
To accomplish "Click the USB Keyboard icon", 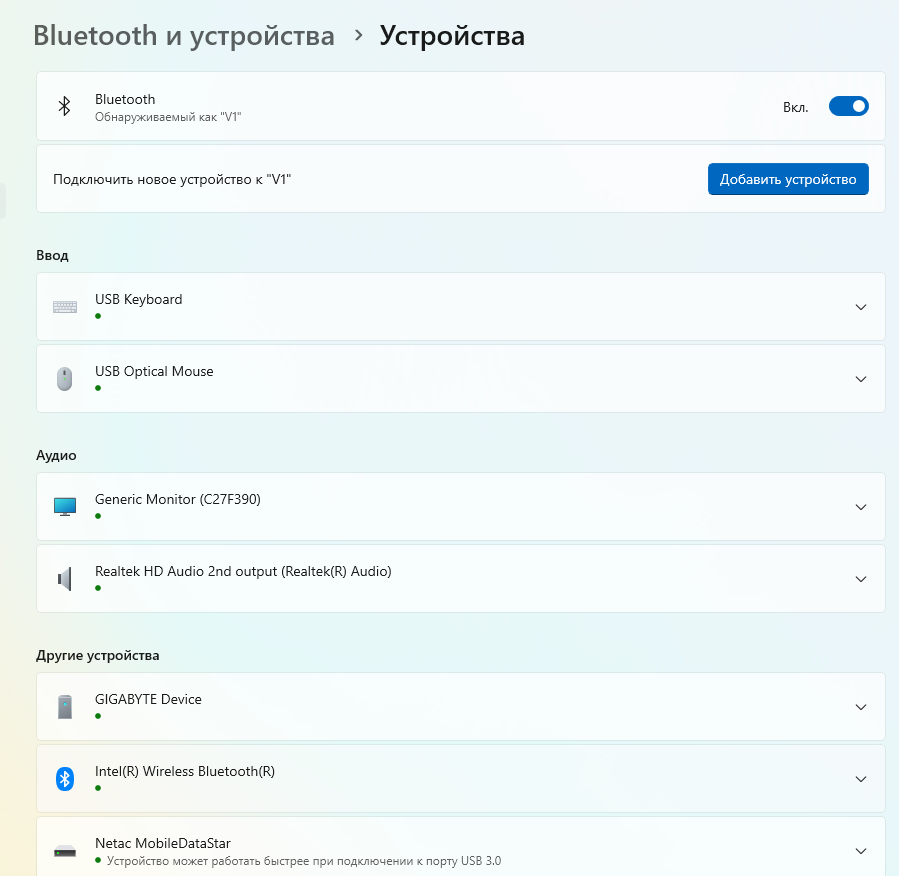I will (65, 307).
